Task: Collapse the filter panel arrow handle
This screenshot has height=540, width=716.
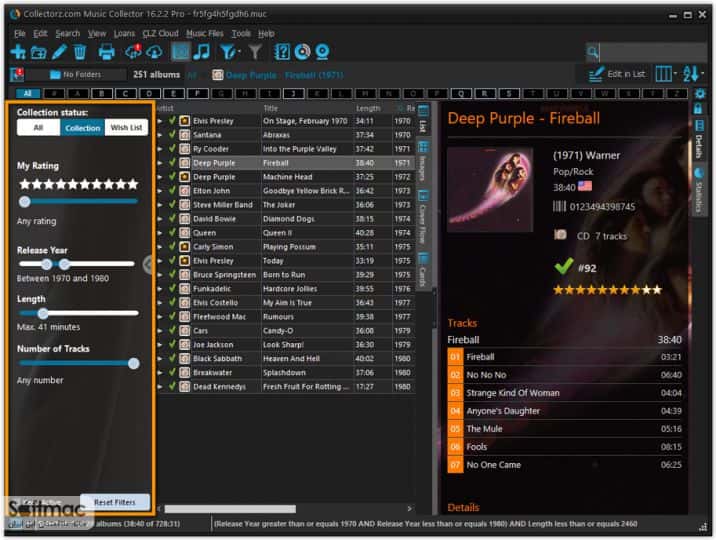Action: [147, 264]
